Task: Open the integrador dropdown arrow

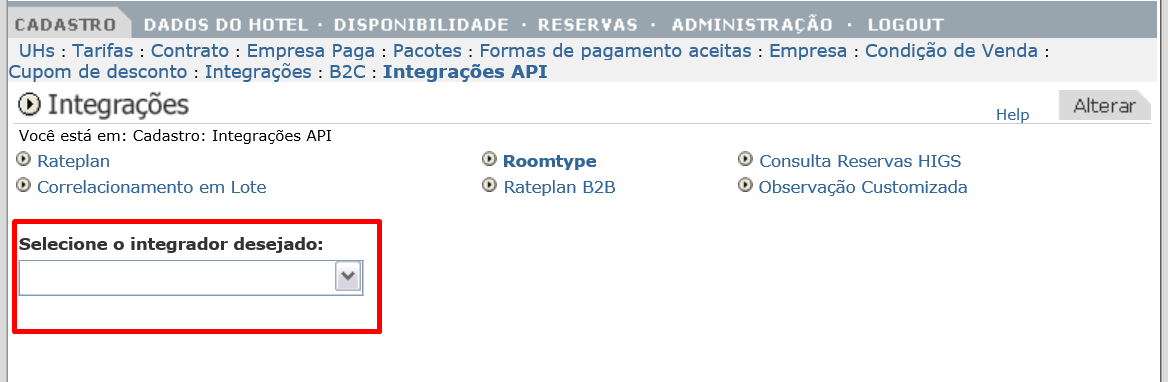Action: (x=349, y=278)
